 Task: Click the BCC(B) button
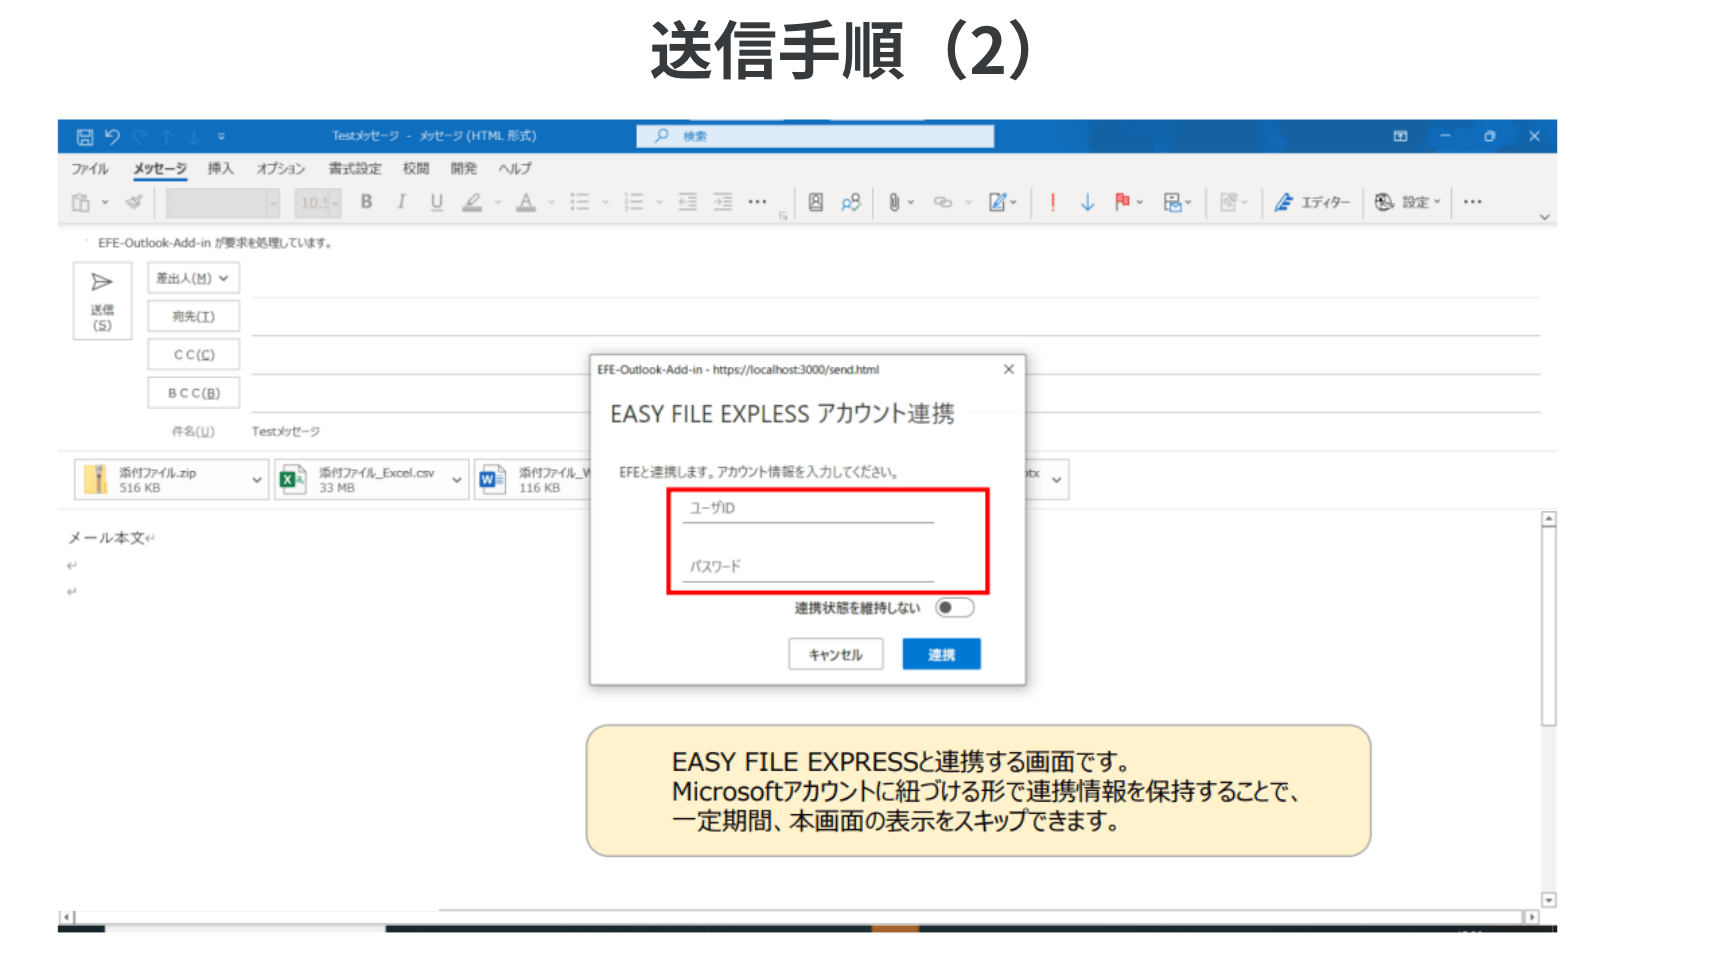tap(193, 393)
